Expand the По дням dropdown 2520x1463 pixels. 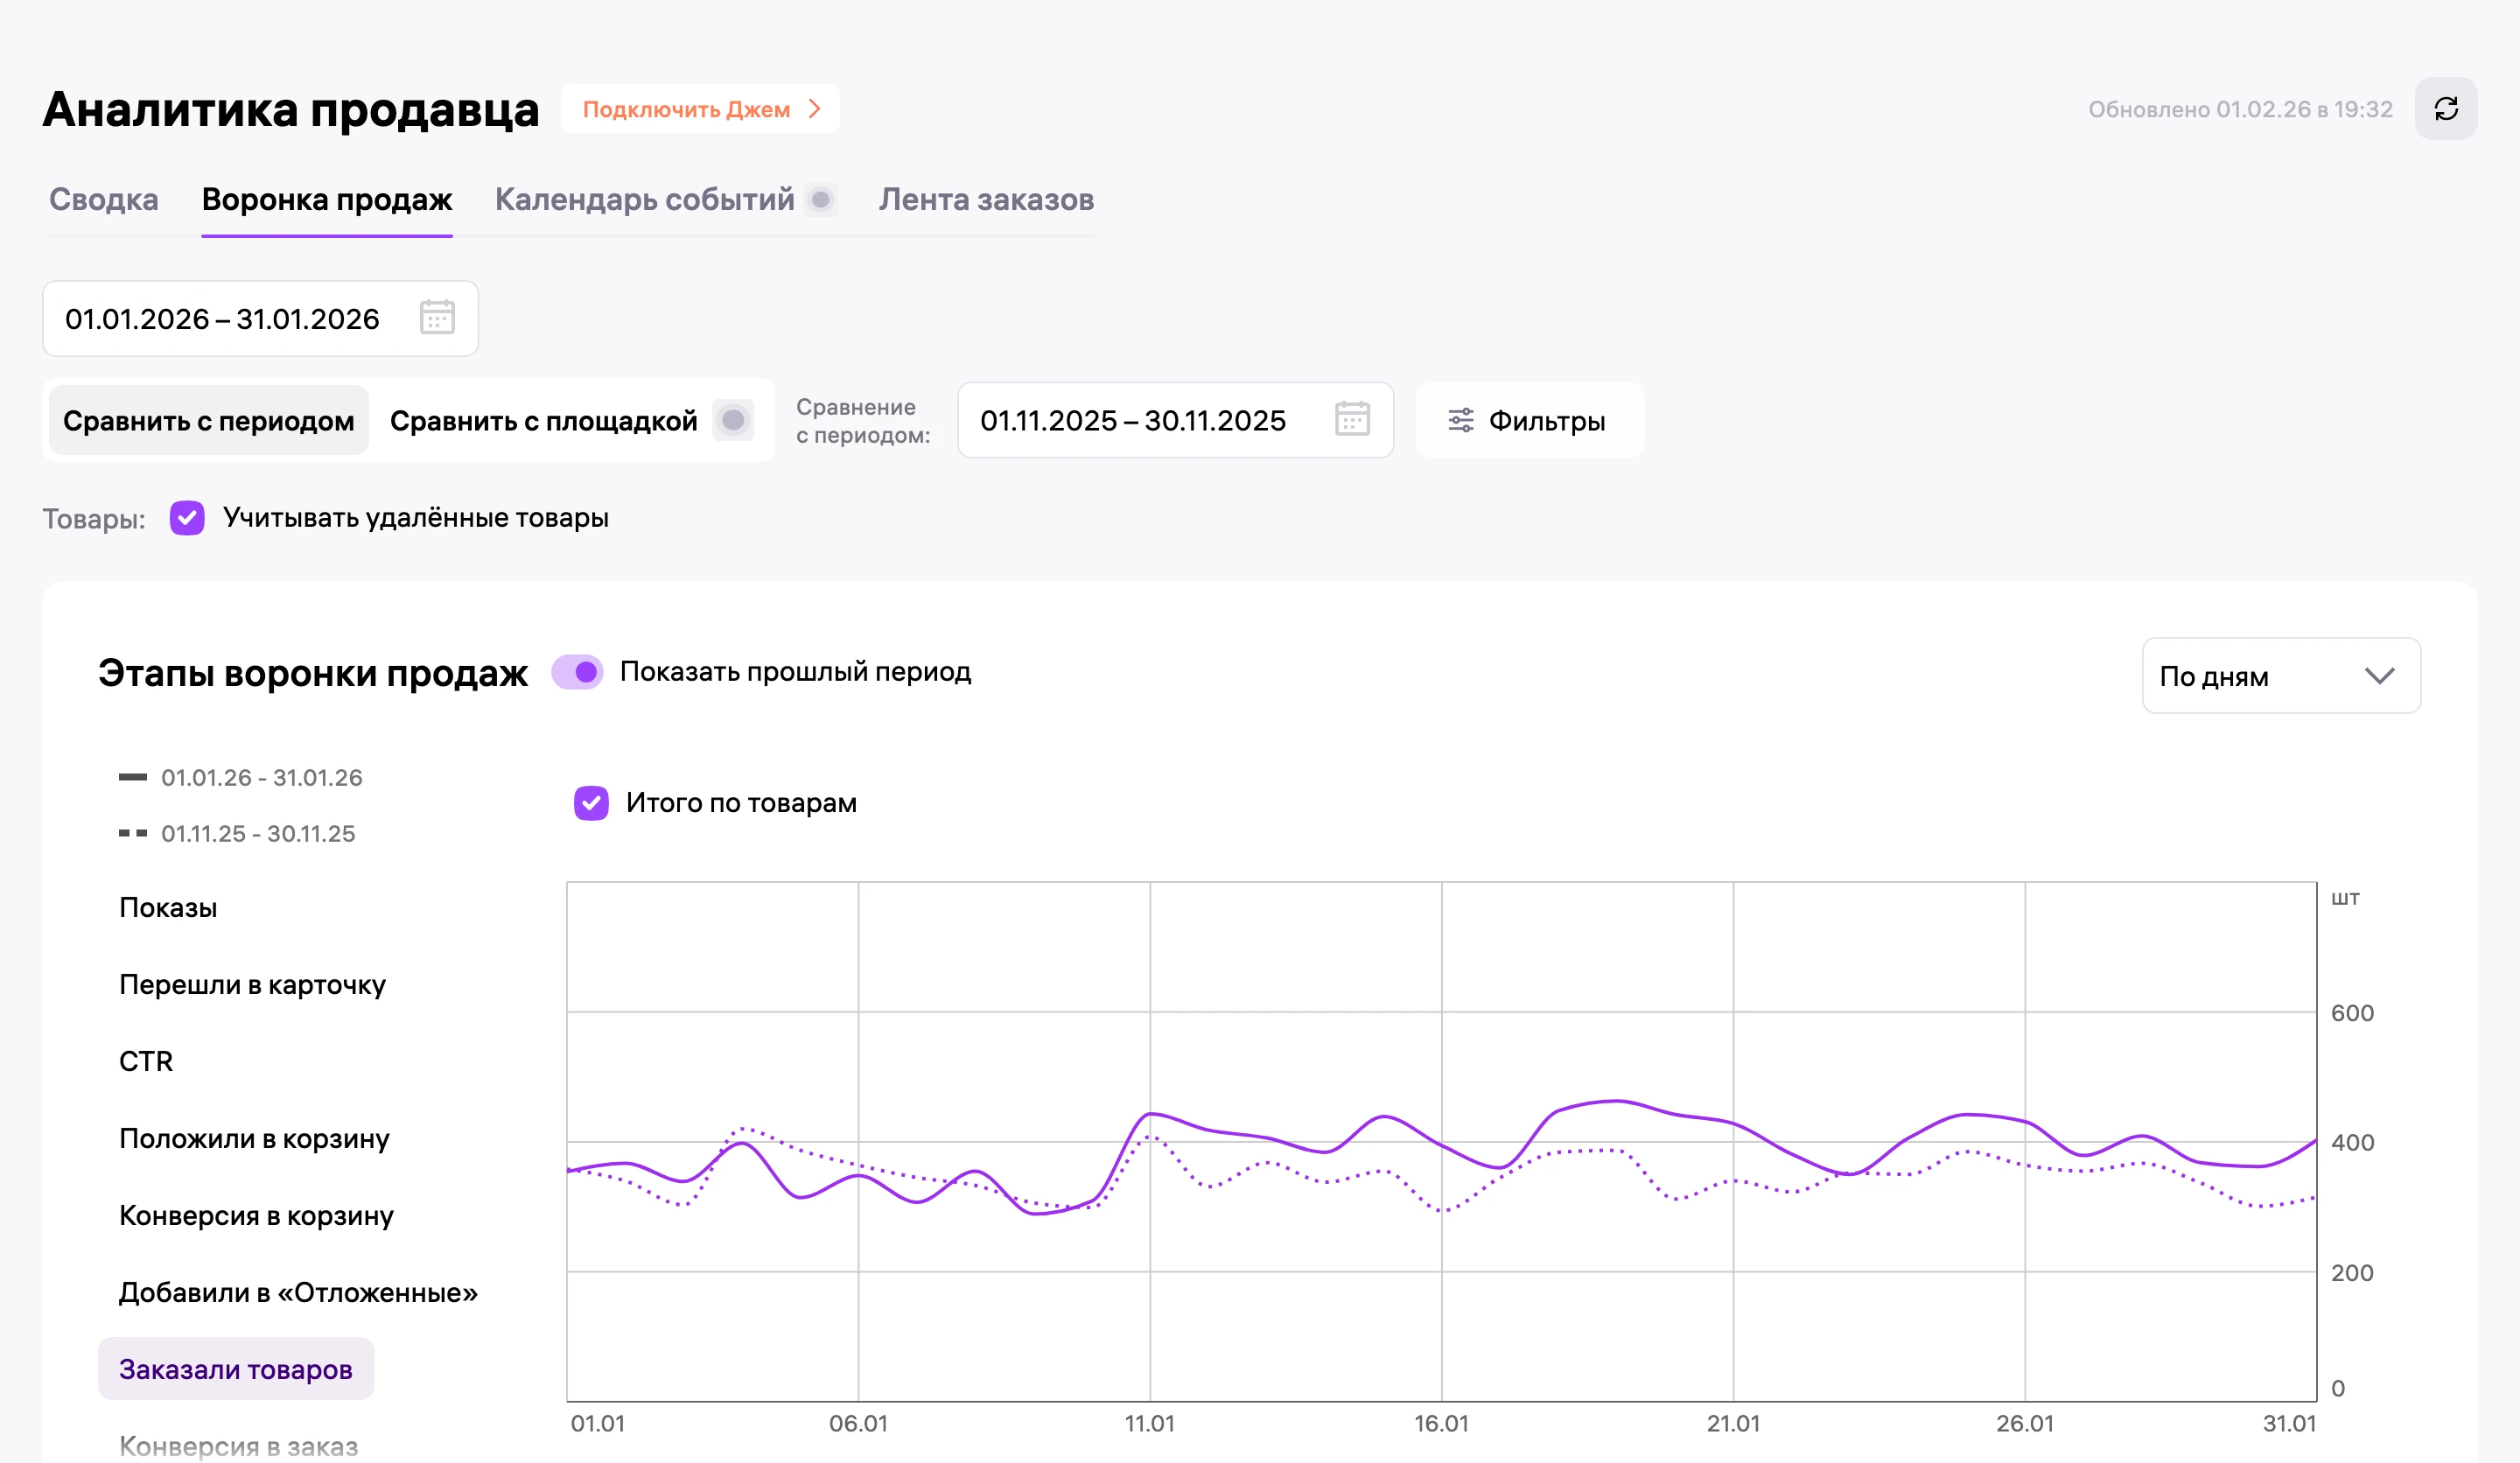pos(2281,676)
